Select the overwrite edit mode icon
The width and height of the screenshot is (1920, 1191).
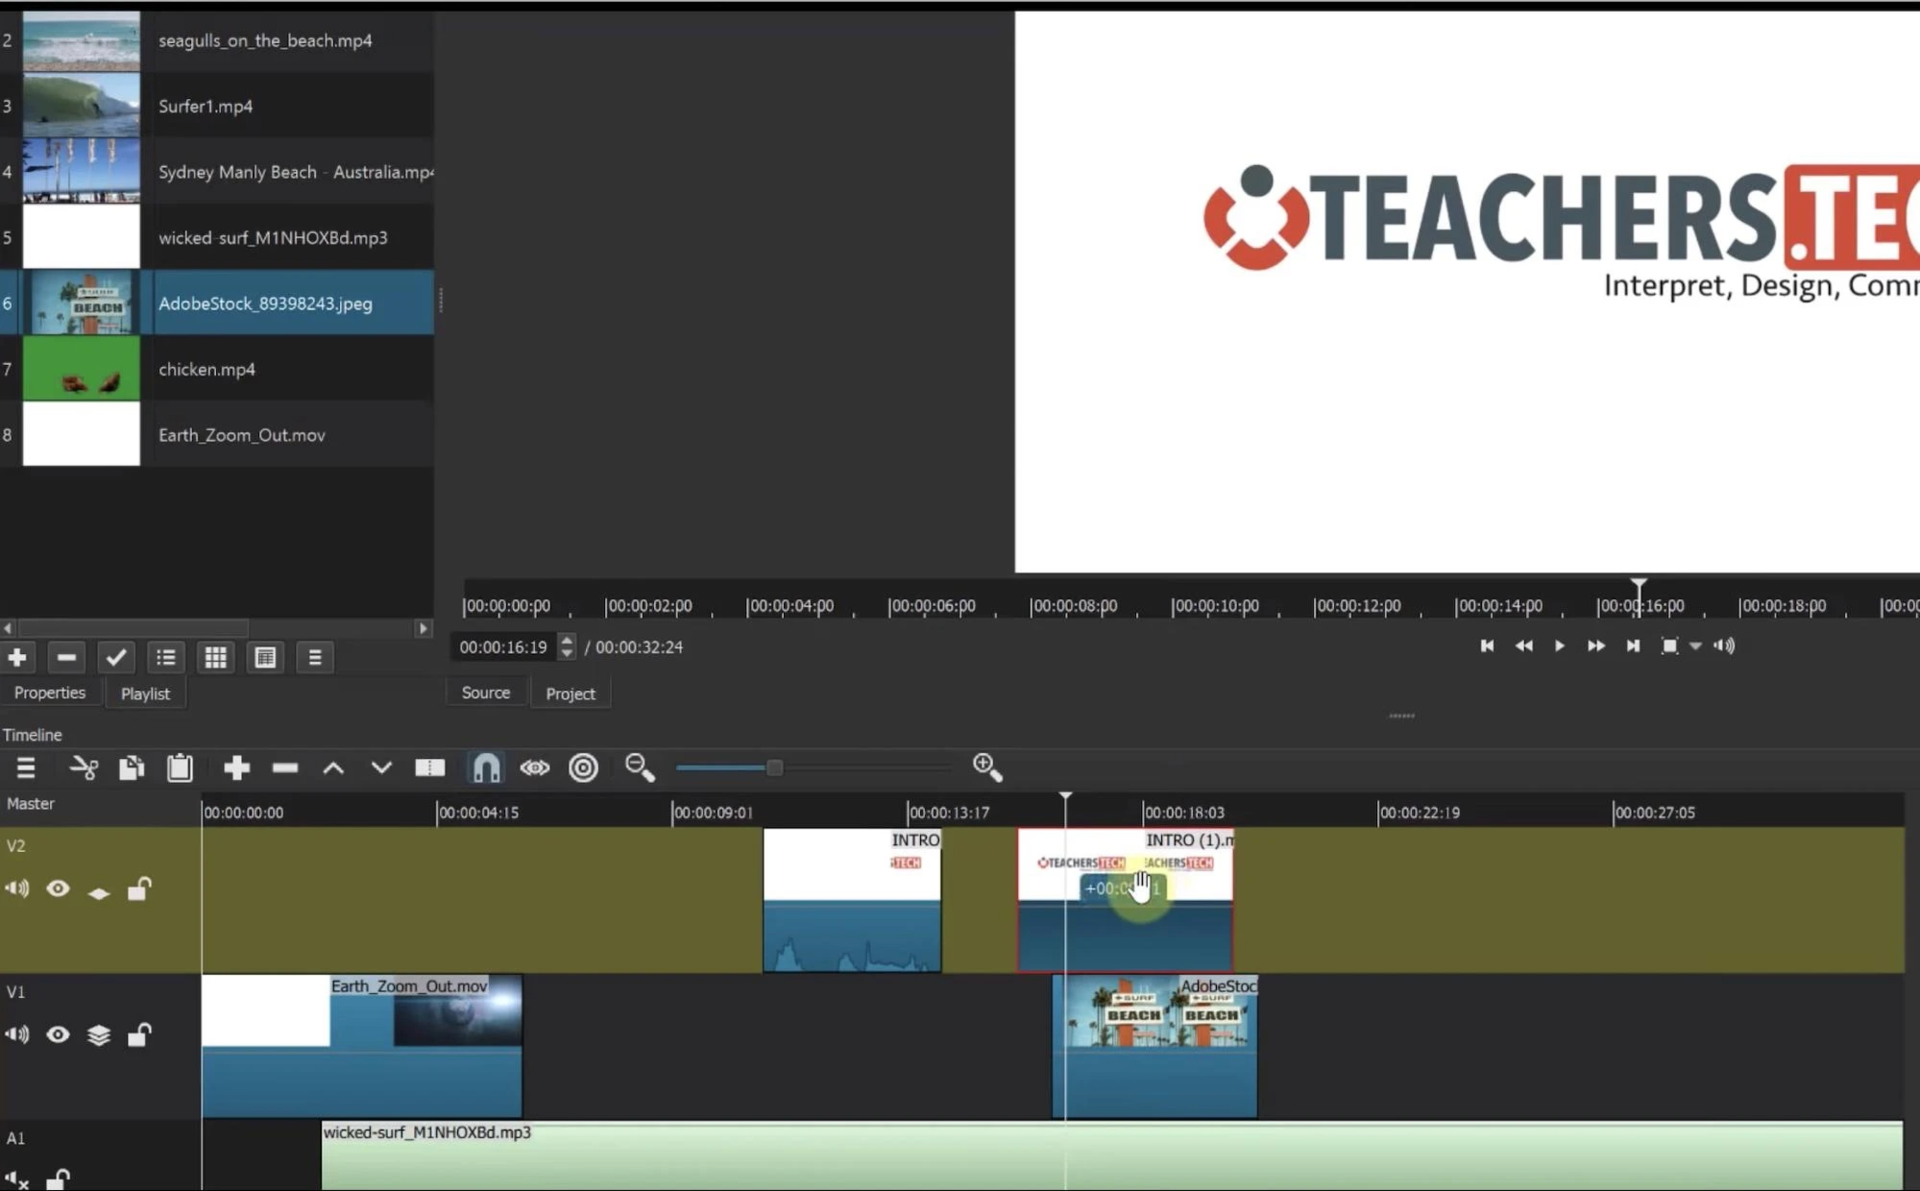click(381, 767)
